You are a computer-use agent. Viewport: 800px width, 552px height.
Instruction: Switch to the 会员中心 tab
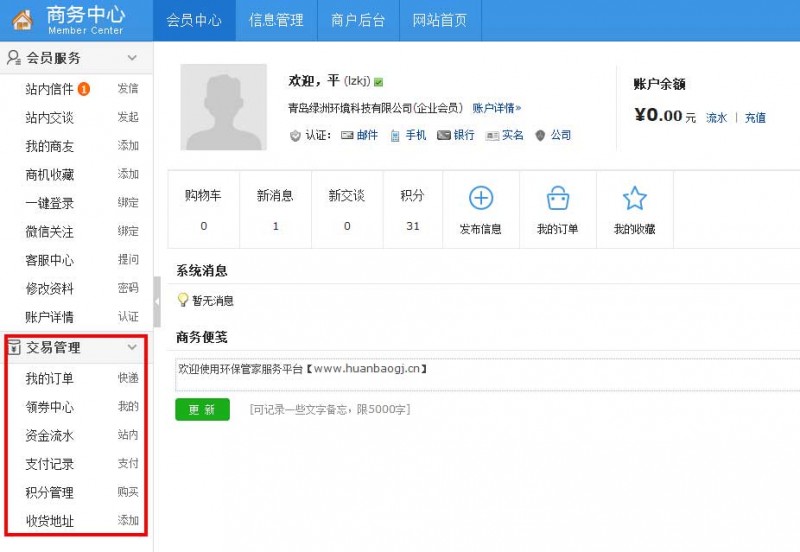pos(194,20)
